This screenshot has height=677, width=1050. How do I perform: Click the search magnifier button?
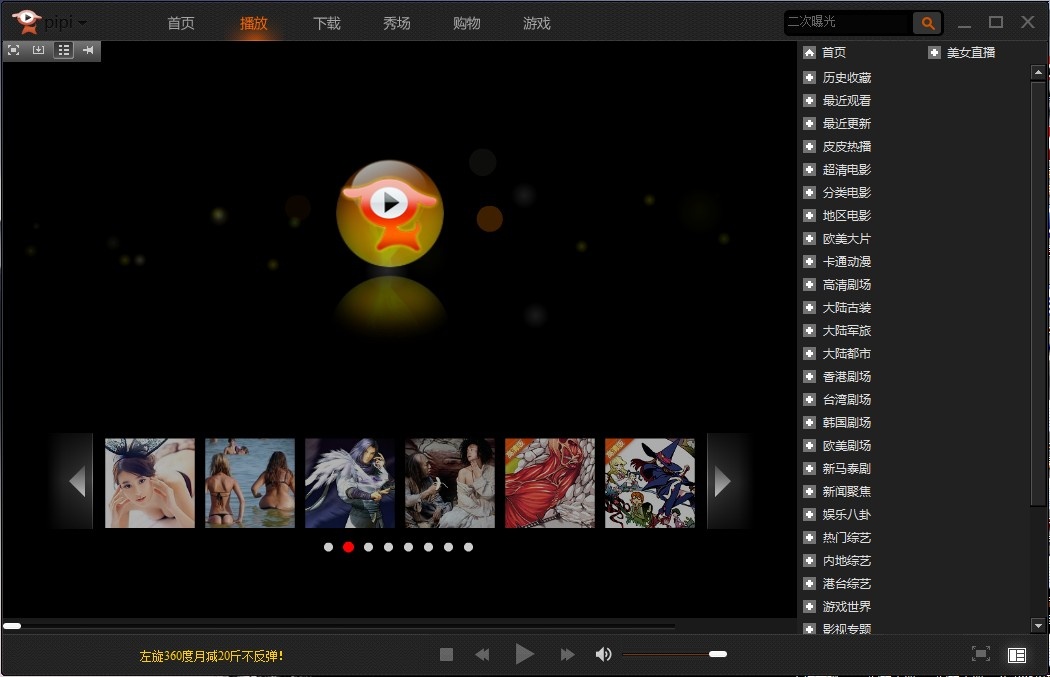[928, 23]
